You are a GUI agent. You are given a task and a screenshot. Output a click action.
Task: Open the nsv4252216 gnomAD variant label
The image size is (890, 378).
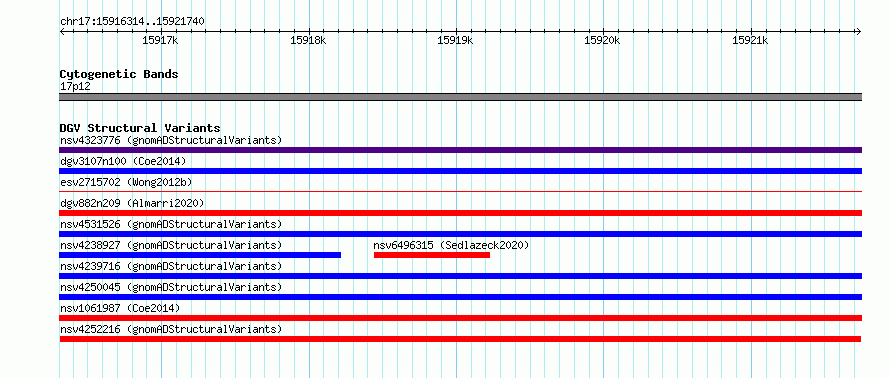[171, 329]
